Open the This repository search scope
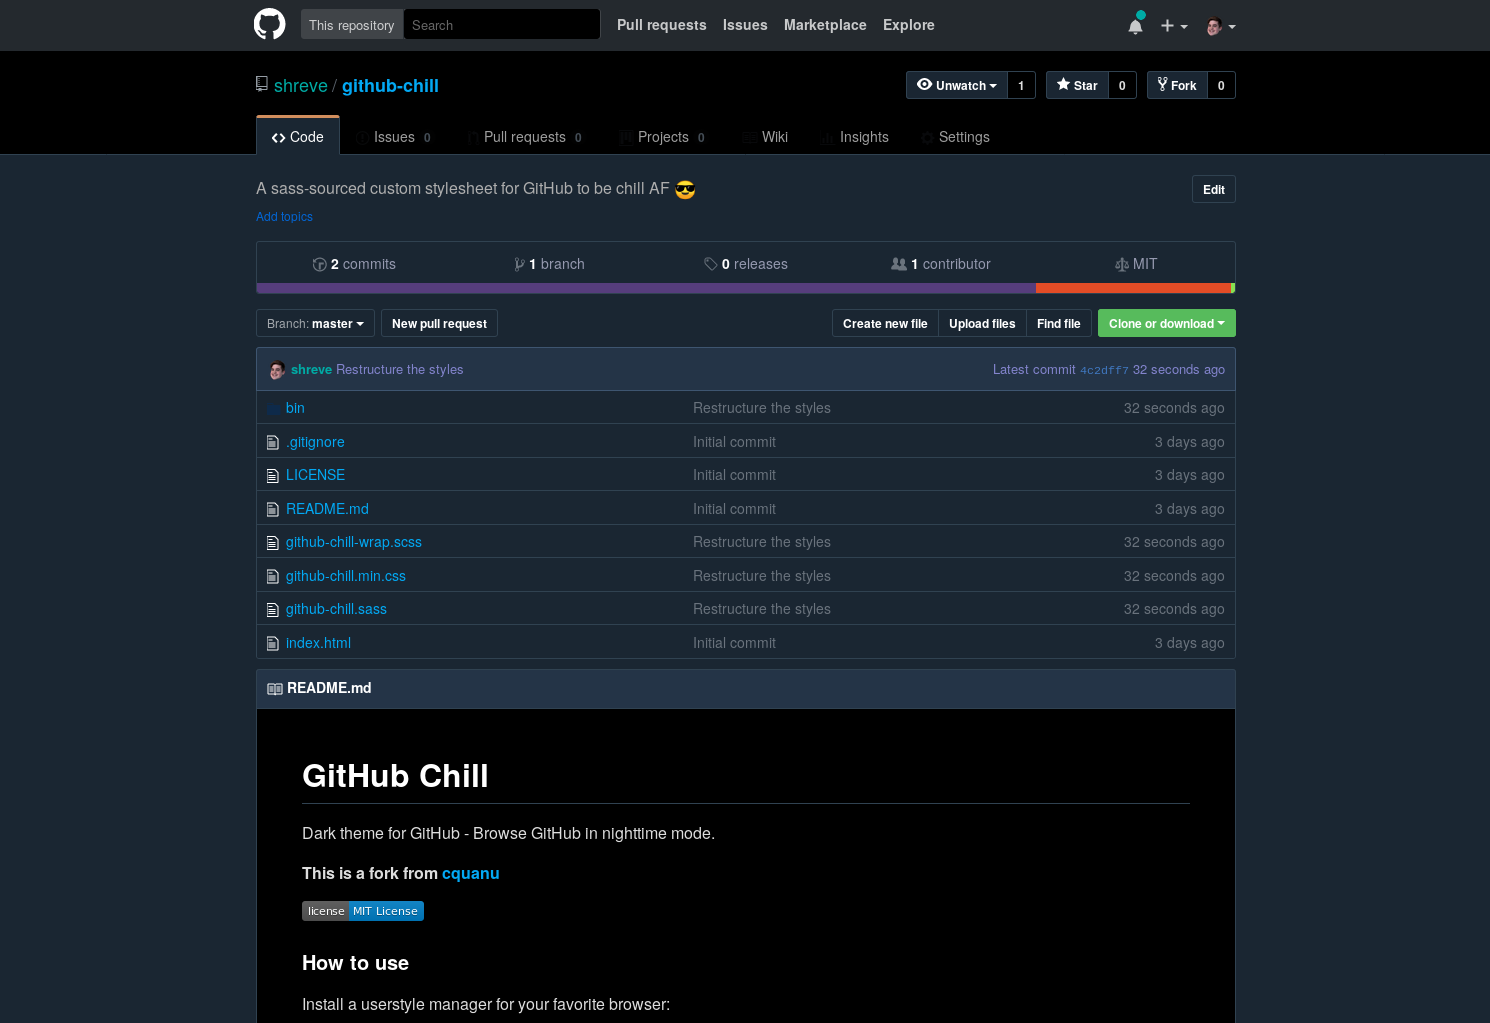This screenshot has height=1023, width=1490. (352, 25)
